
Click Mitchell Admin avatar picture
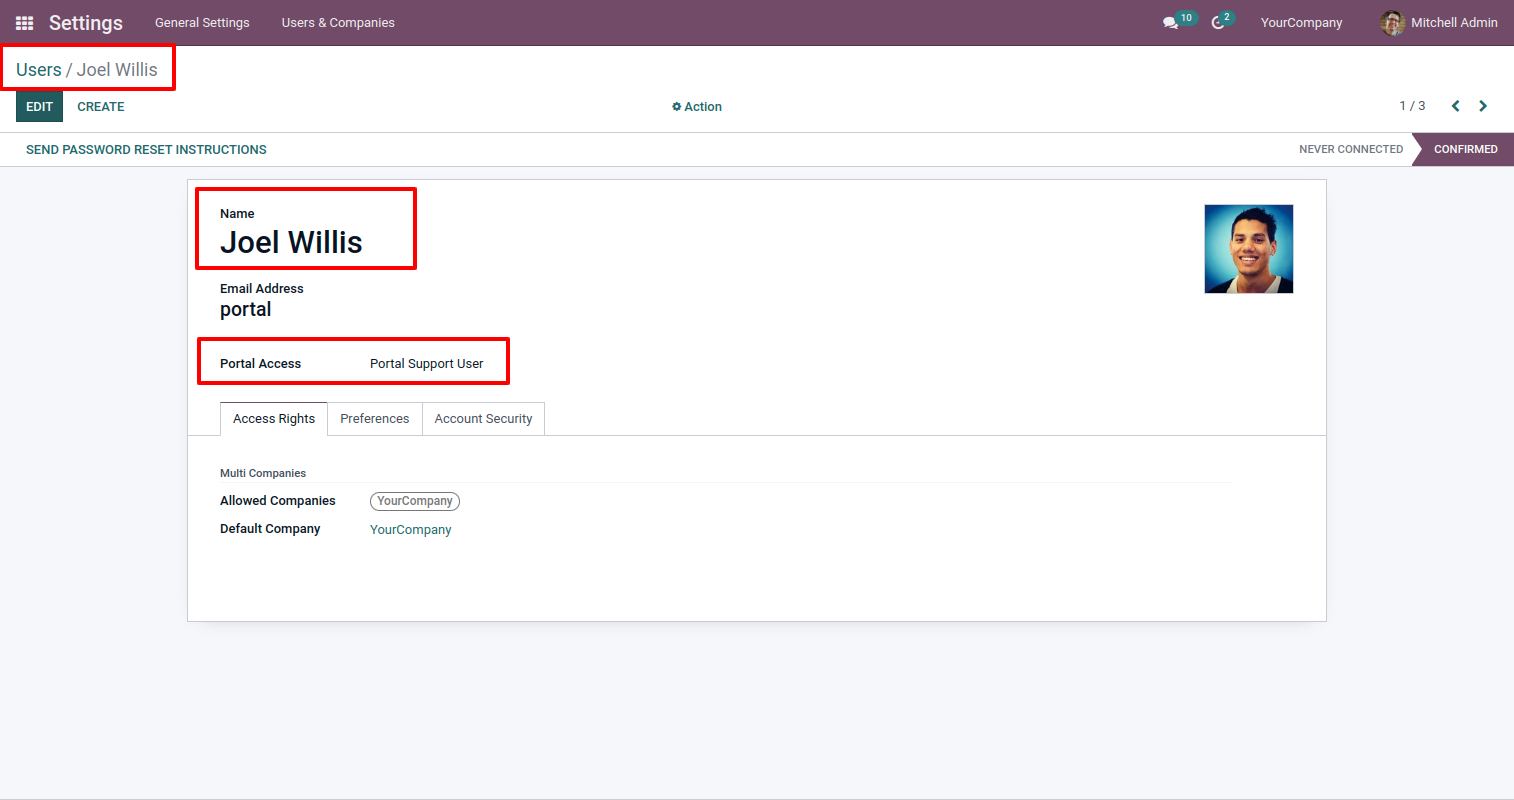coord(1393,22)
